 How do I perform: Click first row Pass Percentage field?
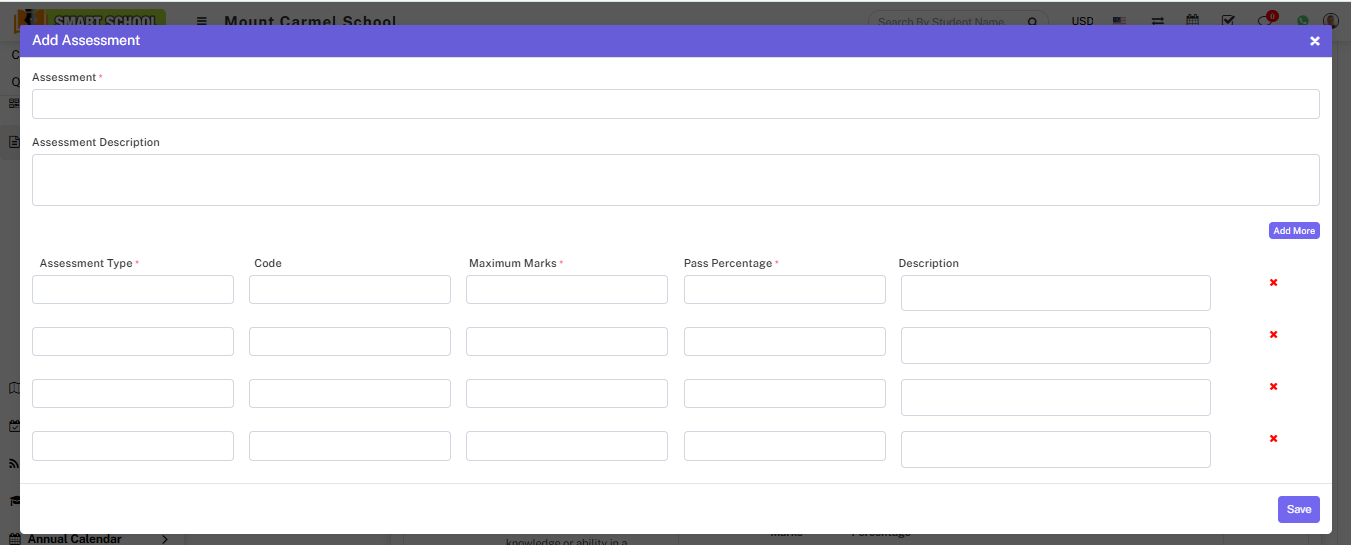(784, 290)
